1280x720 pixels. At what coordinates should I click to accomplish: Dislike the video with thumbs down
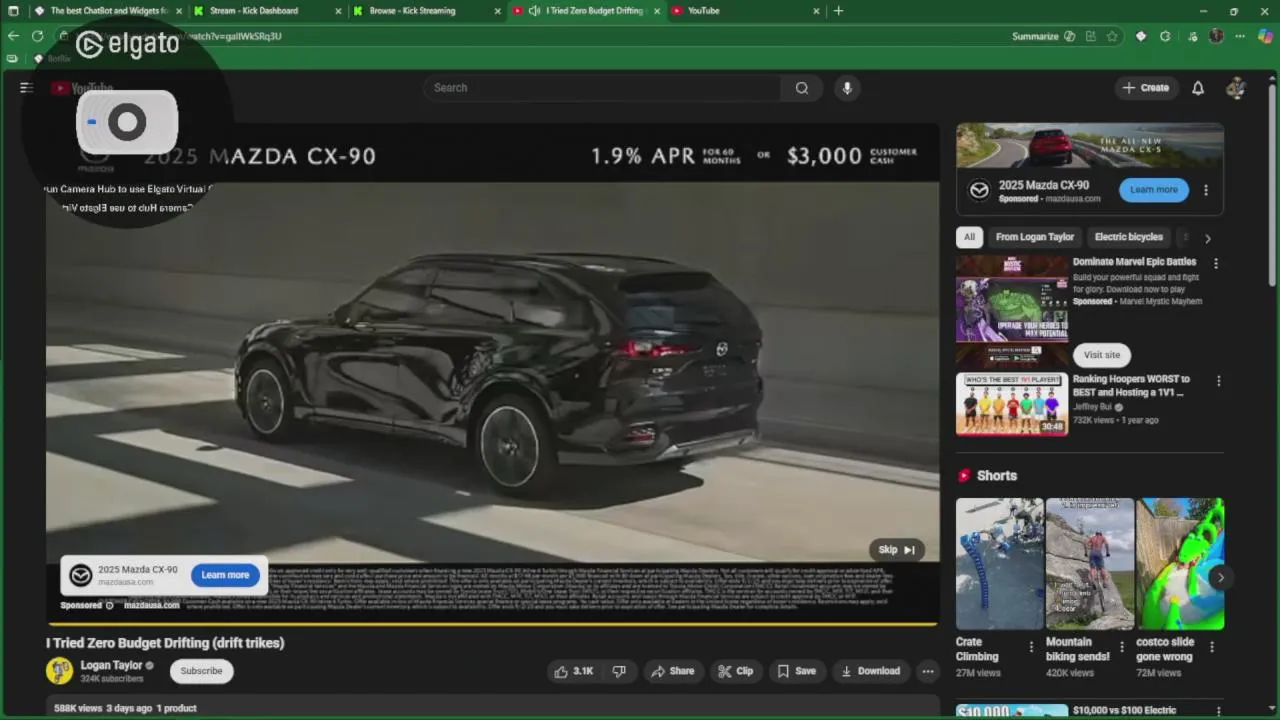619,671
